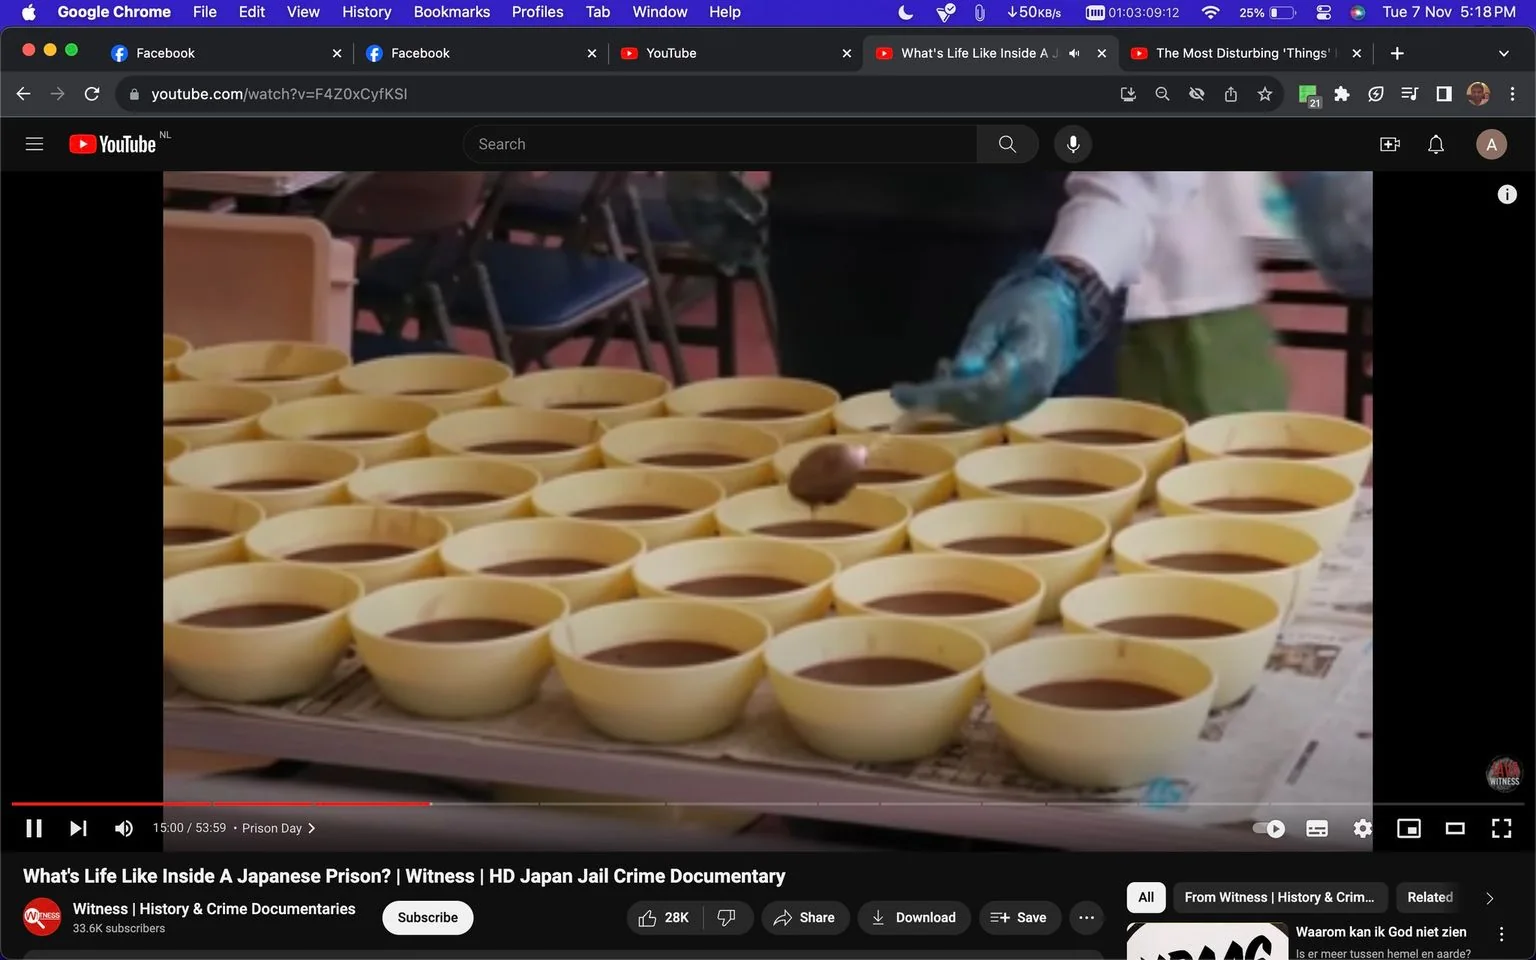Select the Related filter chip
Screen dimensions: 1536x960
1430,897
